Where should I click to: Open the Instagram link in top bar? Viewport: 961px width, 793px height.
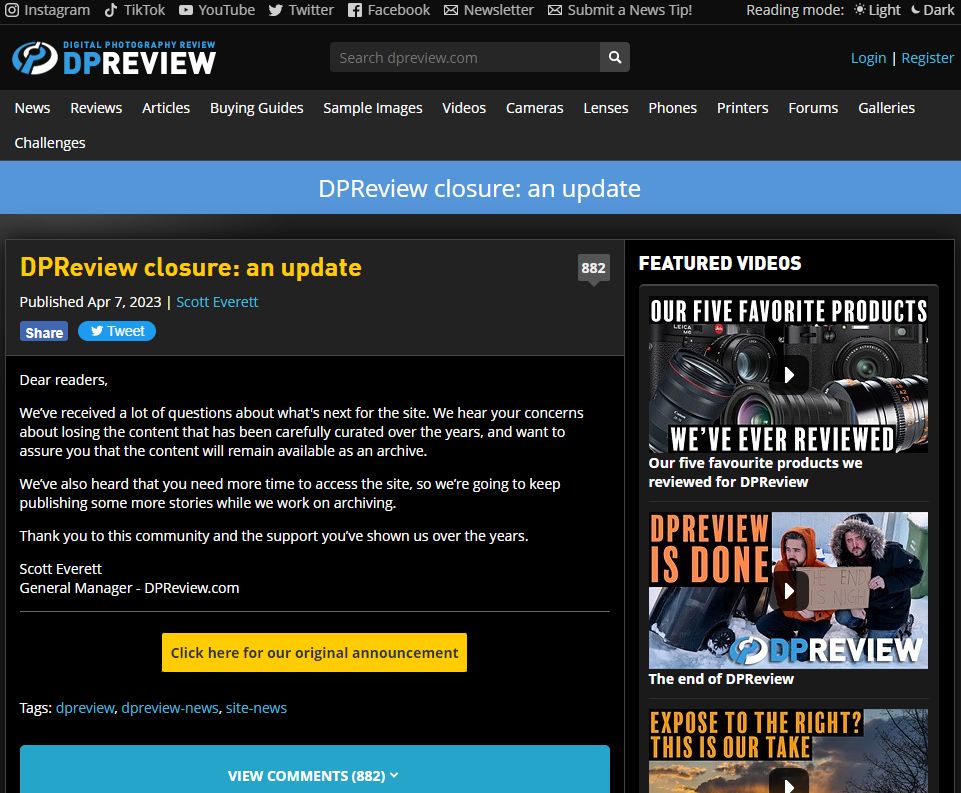point(47,10)
